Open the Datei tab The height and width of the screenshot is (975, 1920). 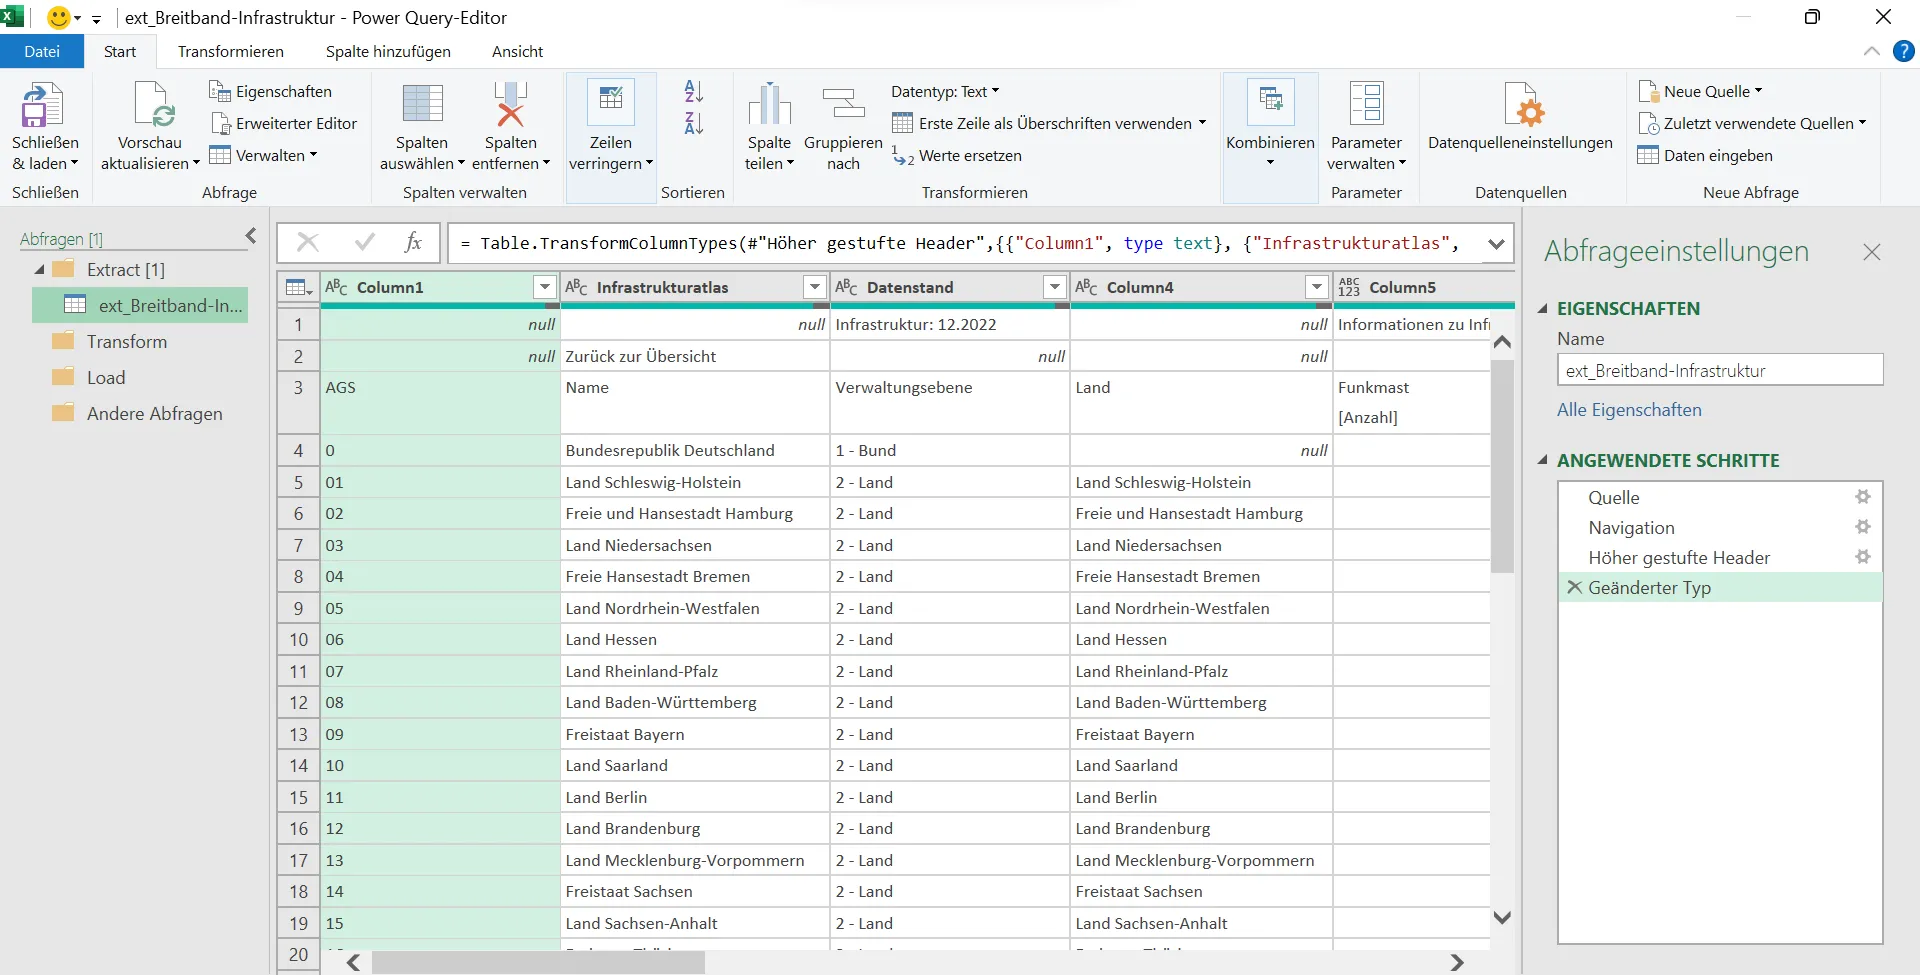[42, 51]
